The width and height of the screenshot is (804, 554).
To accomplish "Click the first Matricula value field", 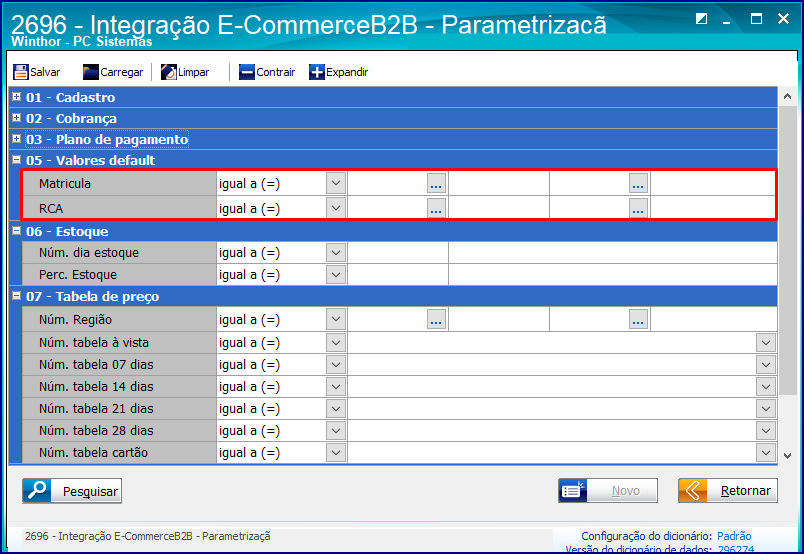I will point(388,184).
